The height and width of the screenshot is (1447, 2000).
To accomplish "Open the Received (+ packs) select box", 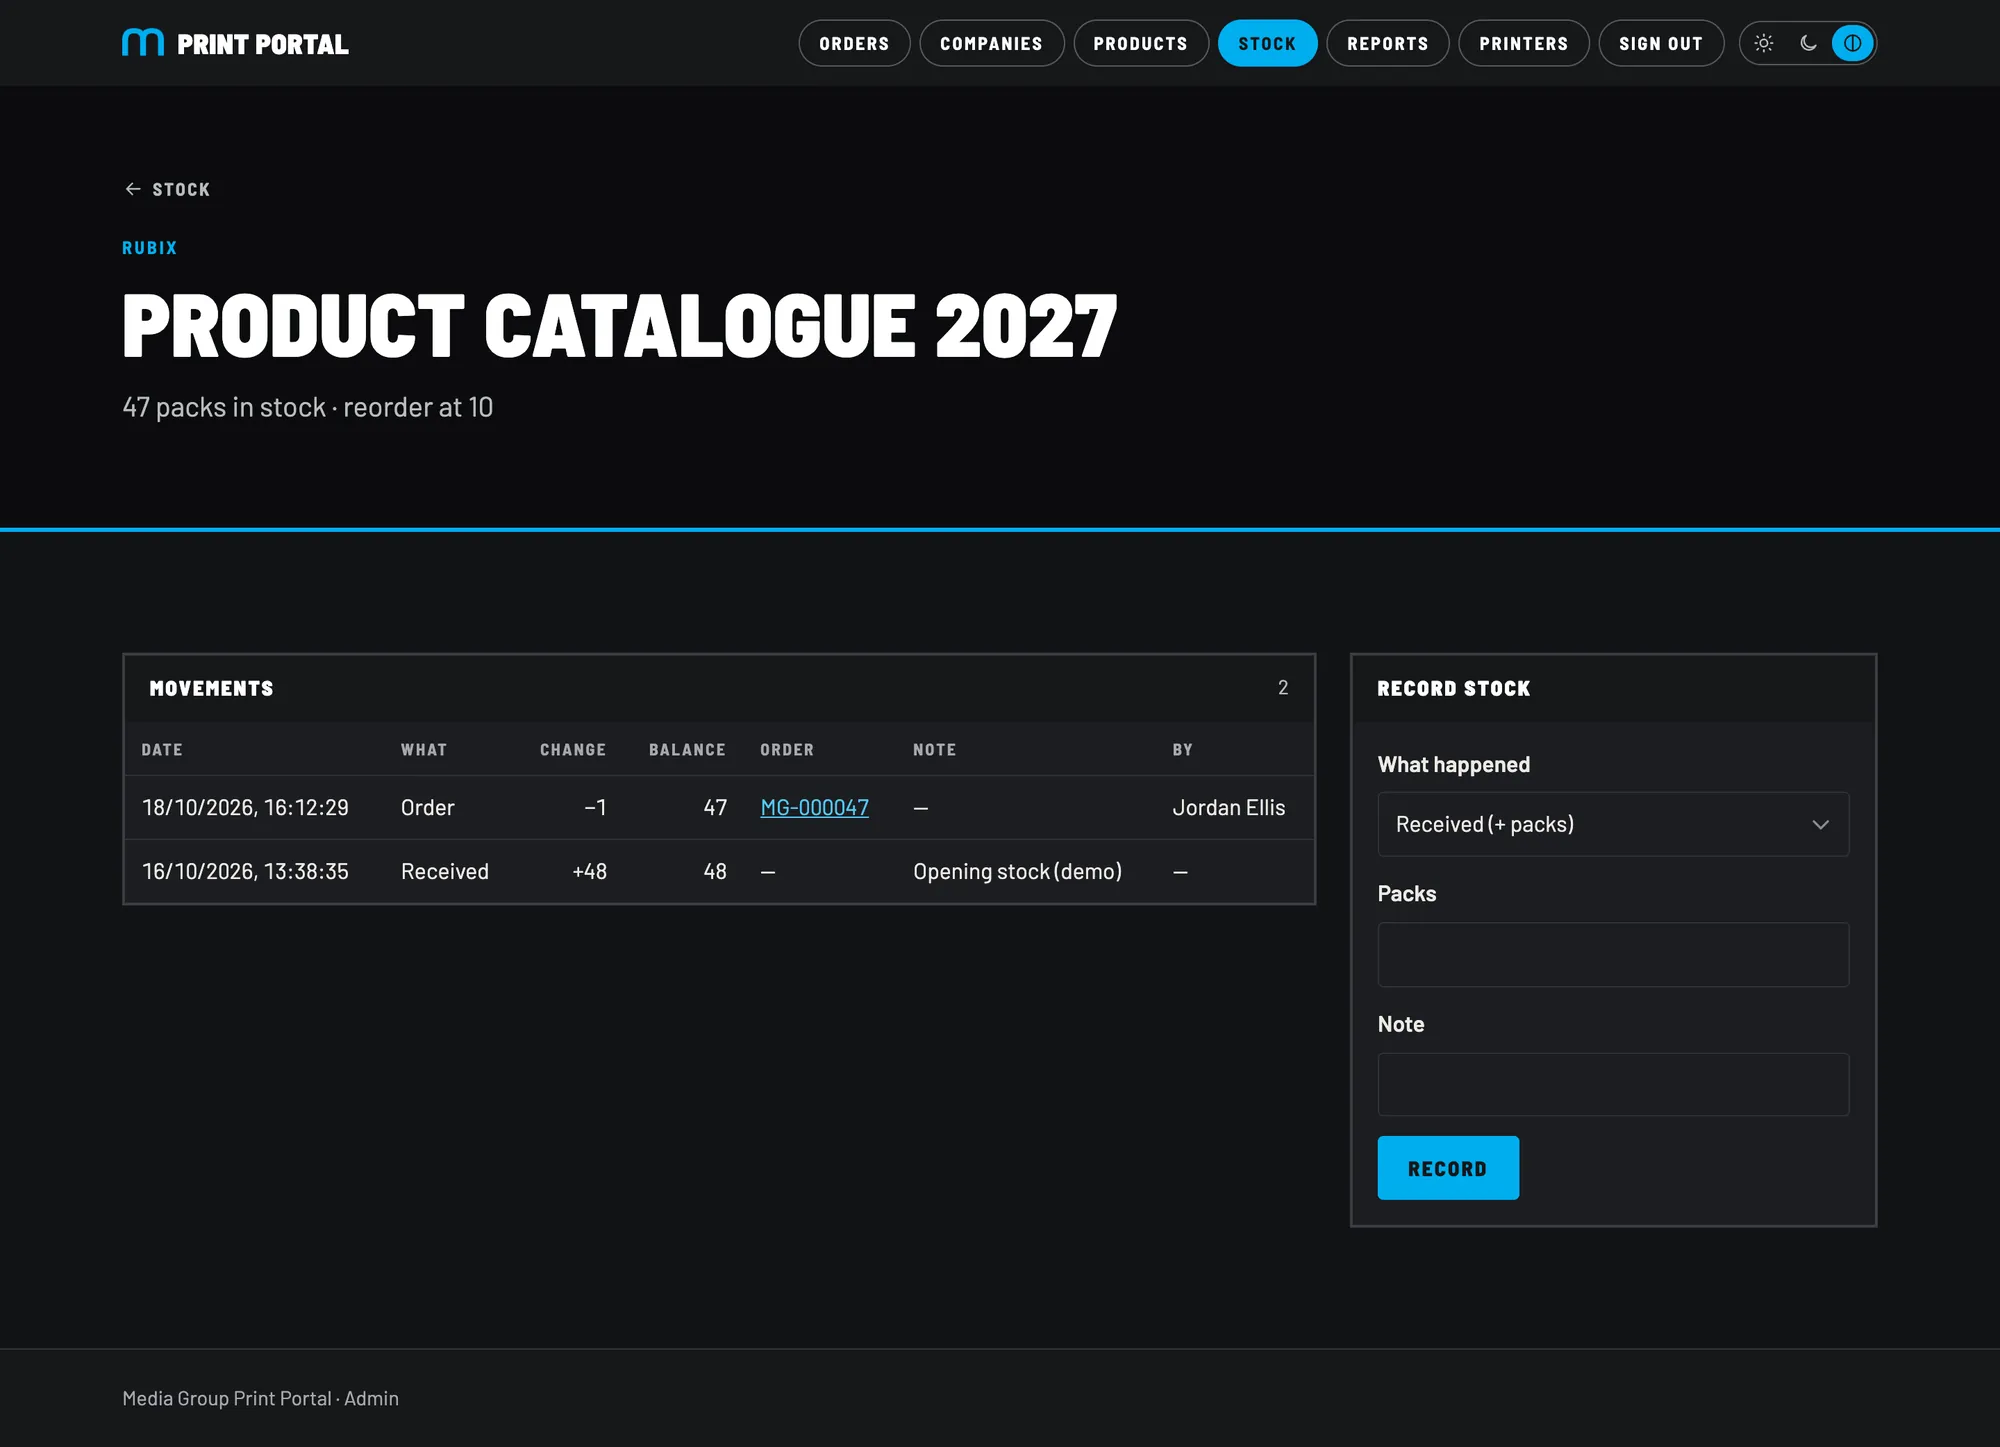I will [1613, 825].
